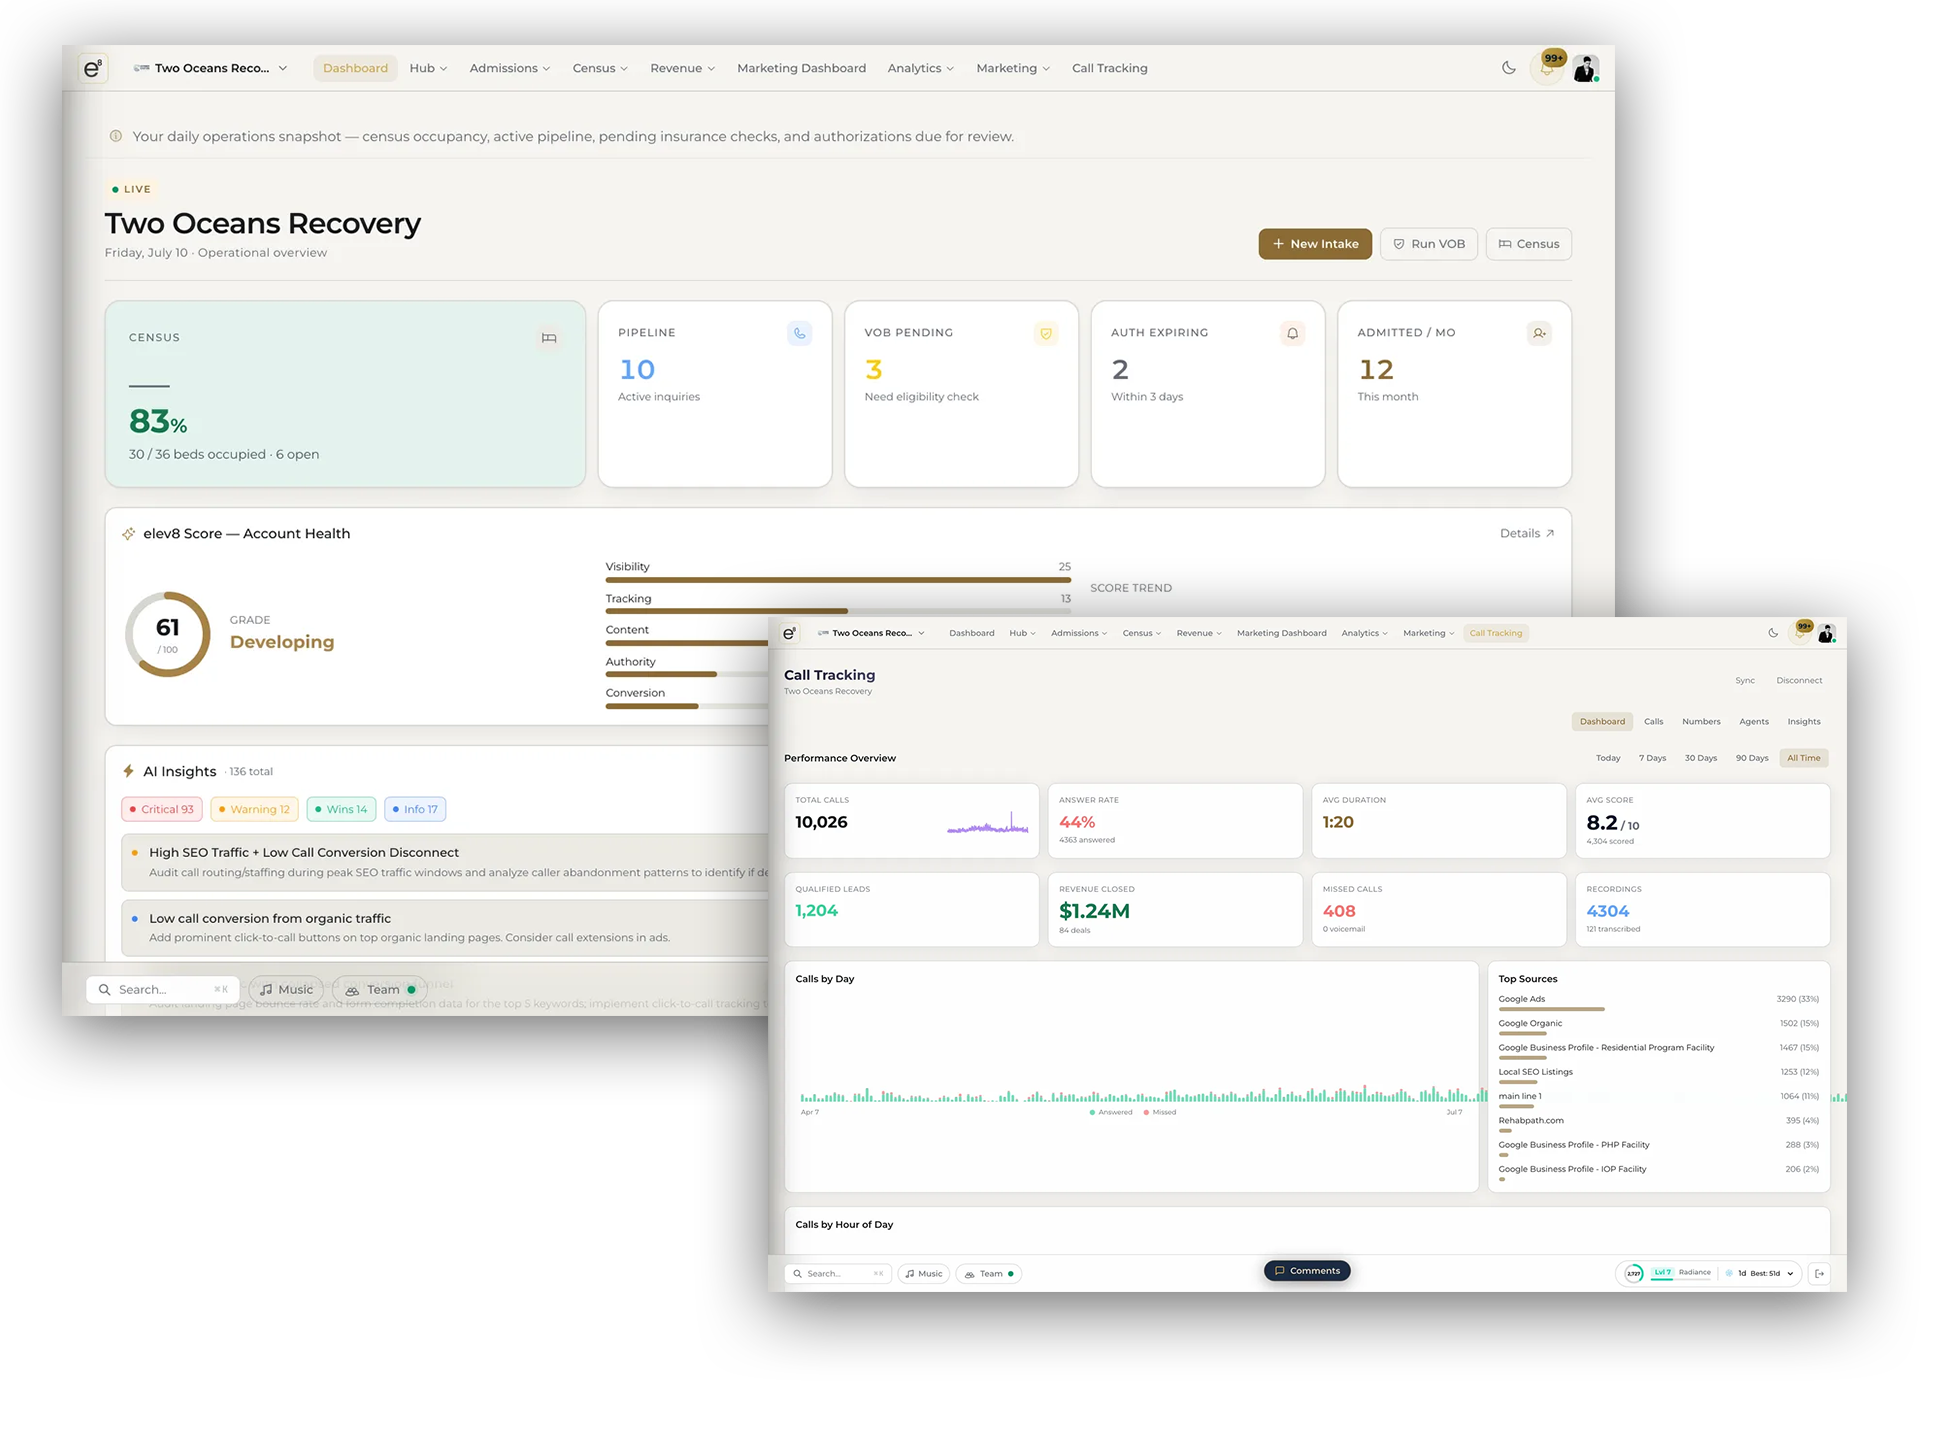Viewport: 1937px width, 1438px height.
Task: Select the Today time range
Action: [x=1608, y=758]
